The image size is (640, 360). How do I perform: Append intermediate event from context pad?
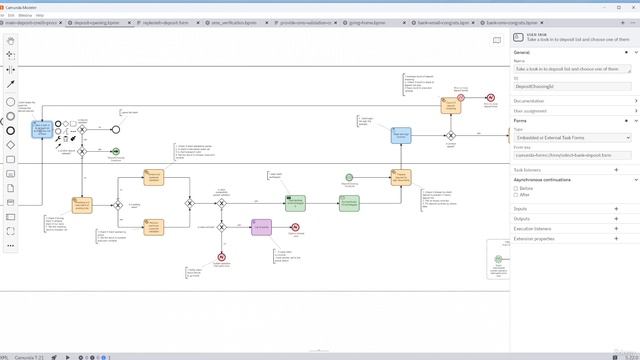(x=58, y=131)
